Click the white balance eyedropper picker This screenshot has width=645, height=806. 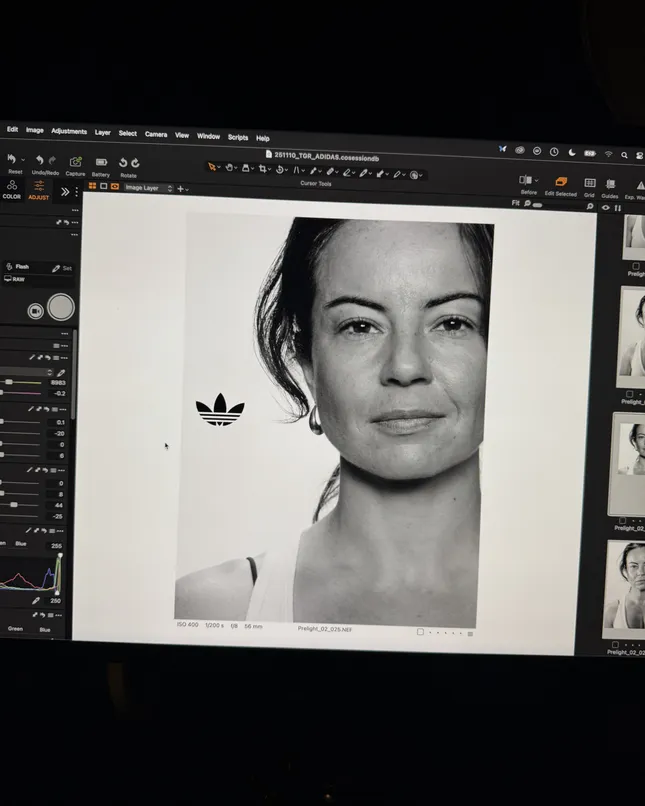[x=61, y=373]
